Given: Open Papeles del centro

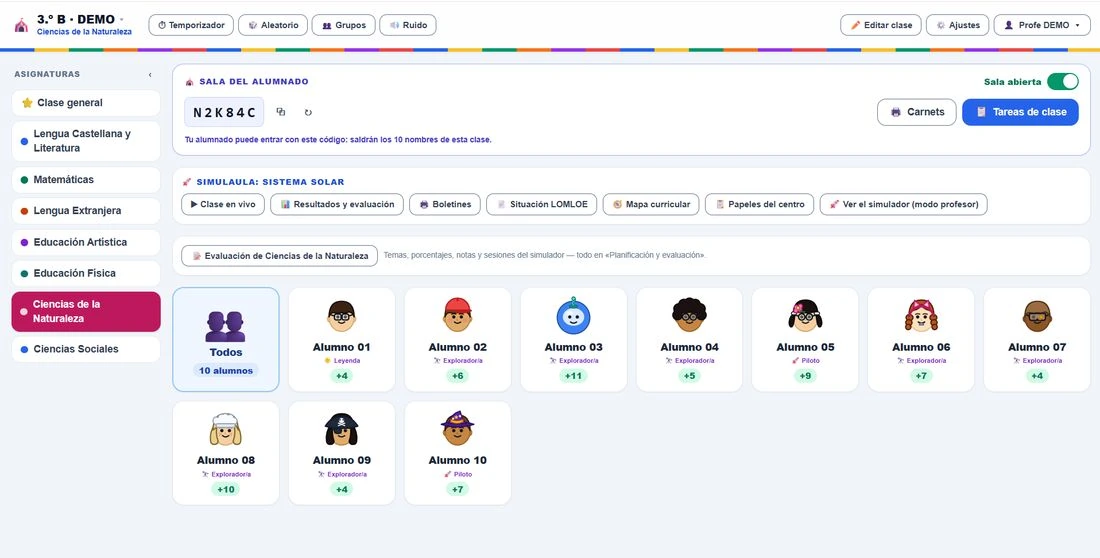Looking at the screenshot, I should click(x=760, y=204).
